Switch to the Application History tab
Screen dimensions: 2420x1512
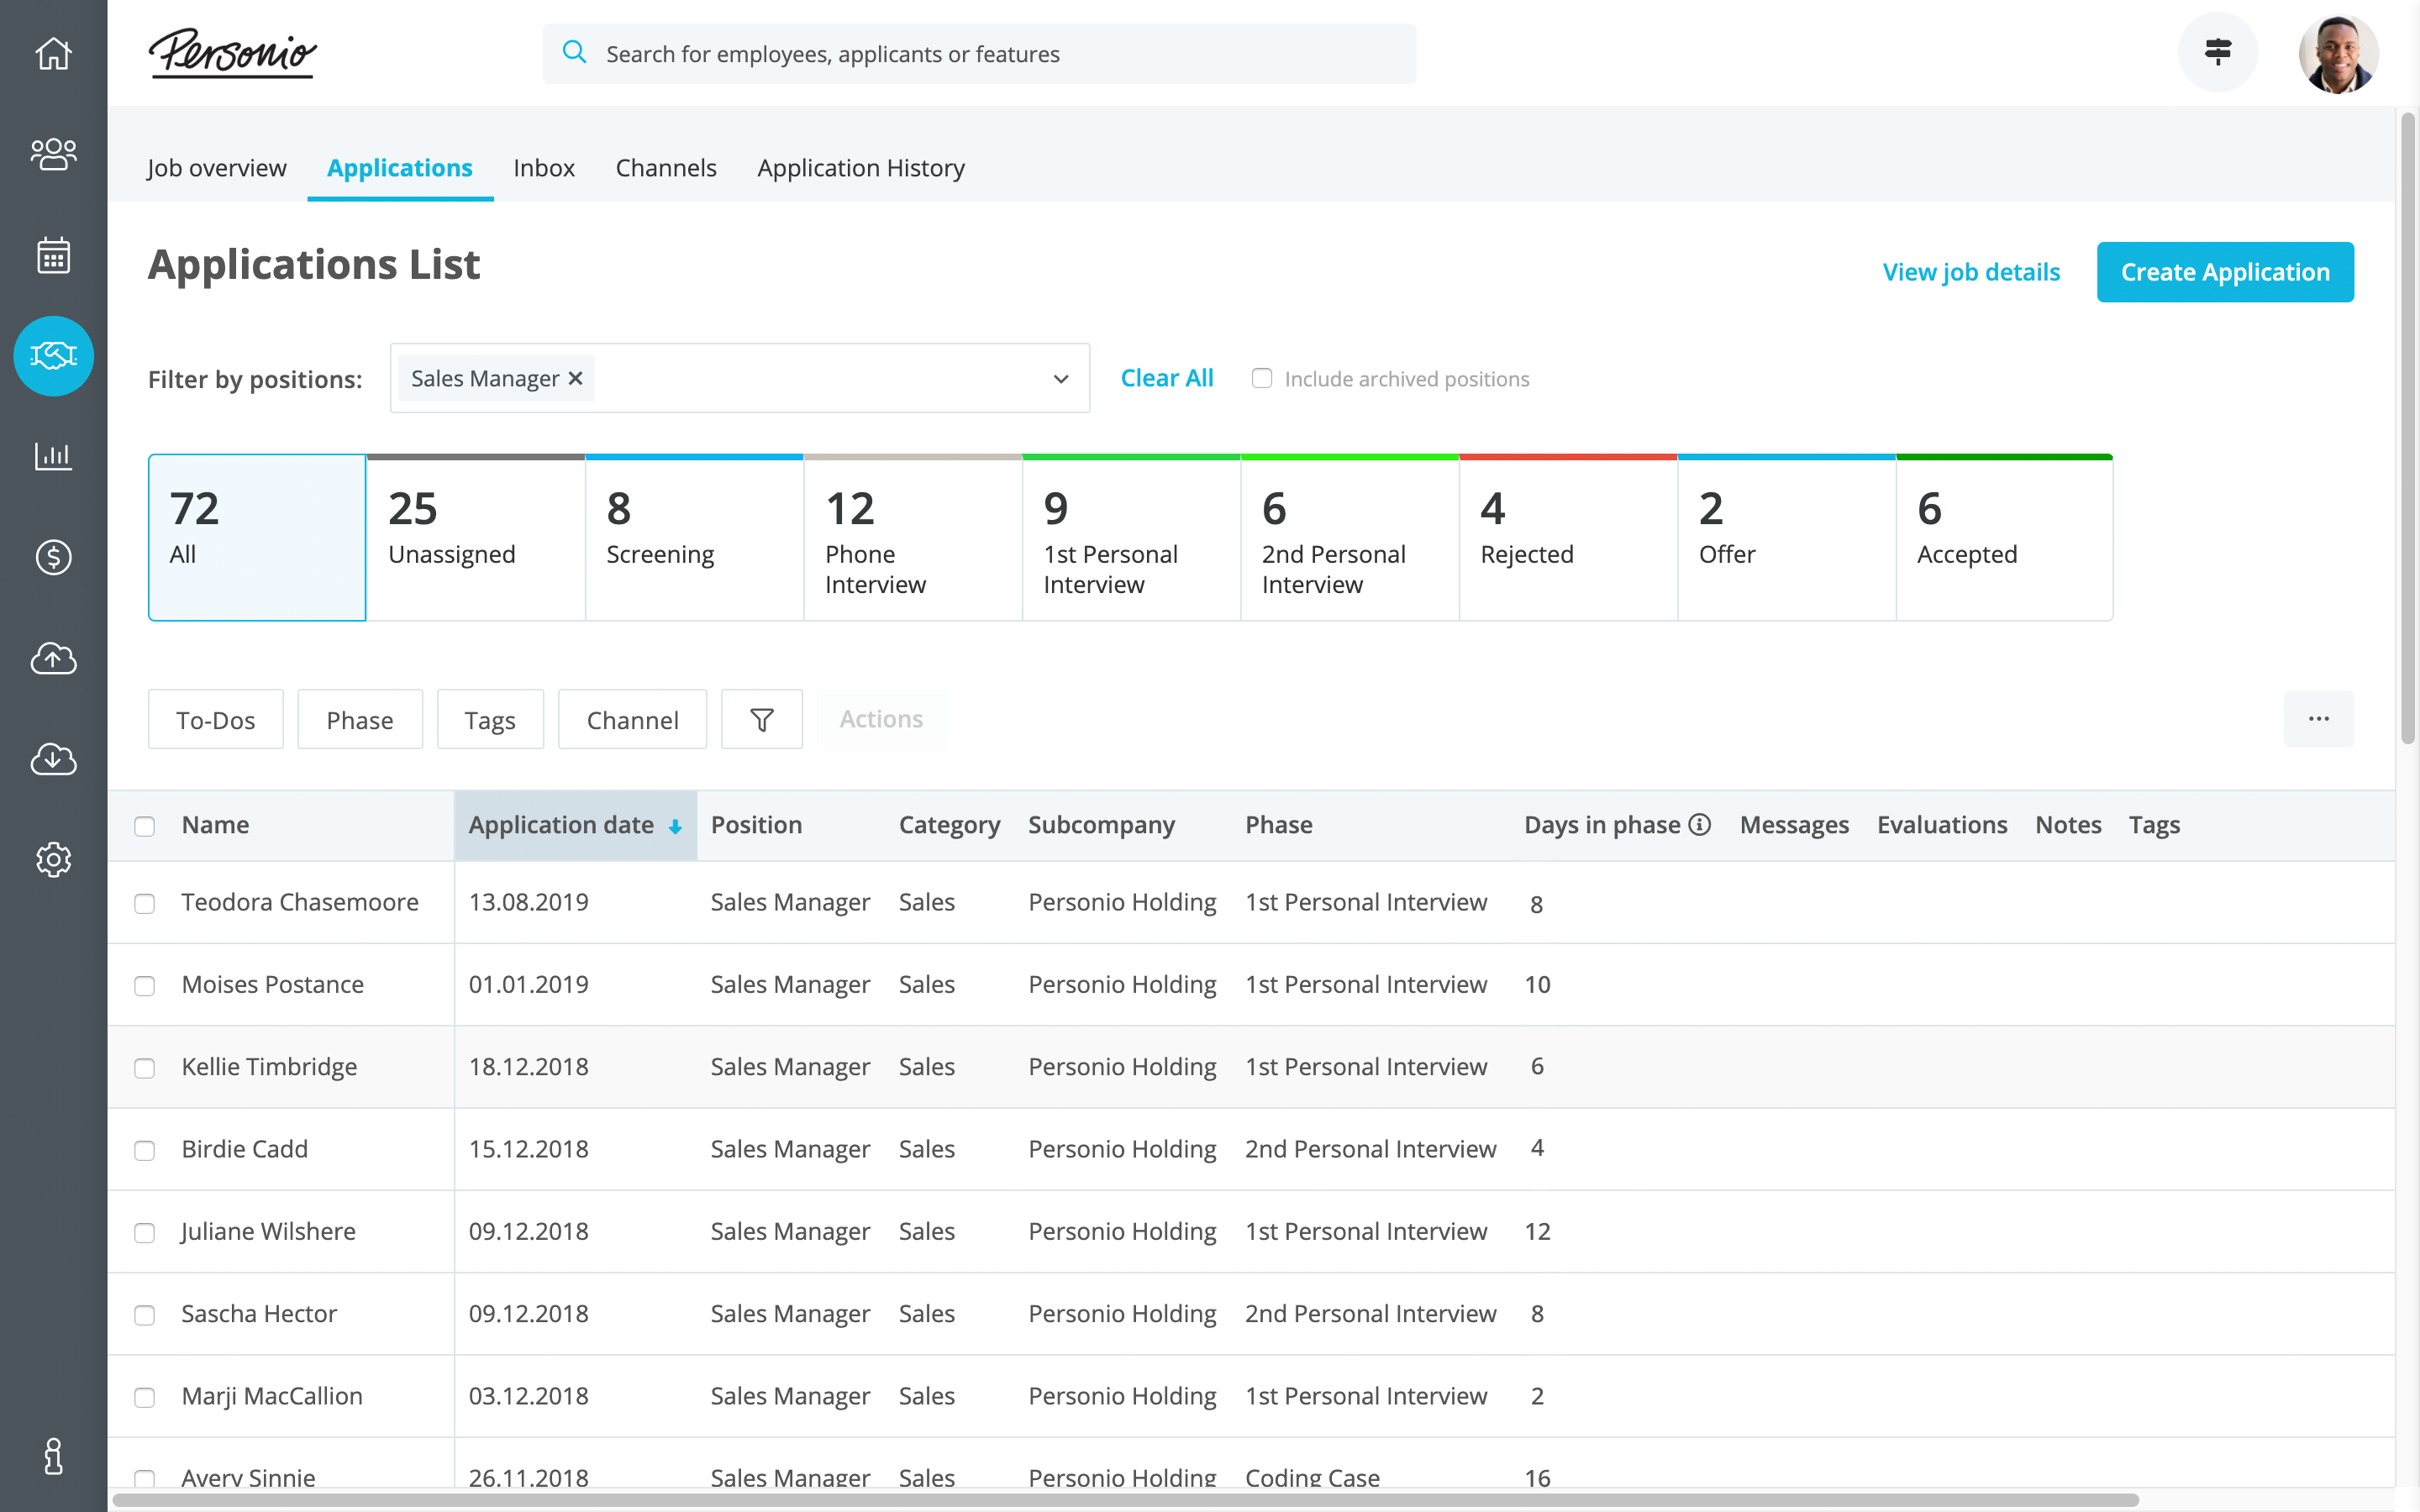click(860, 168)
